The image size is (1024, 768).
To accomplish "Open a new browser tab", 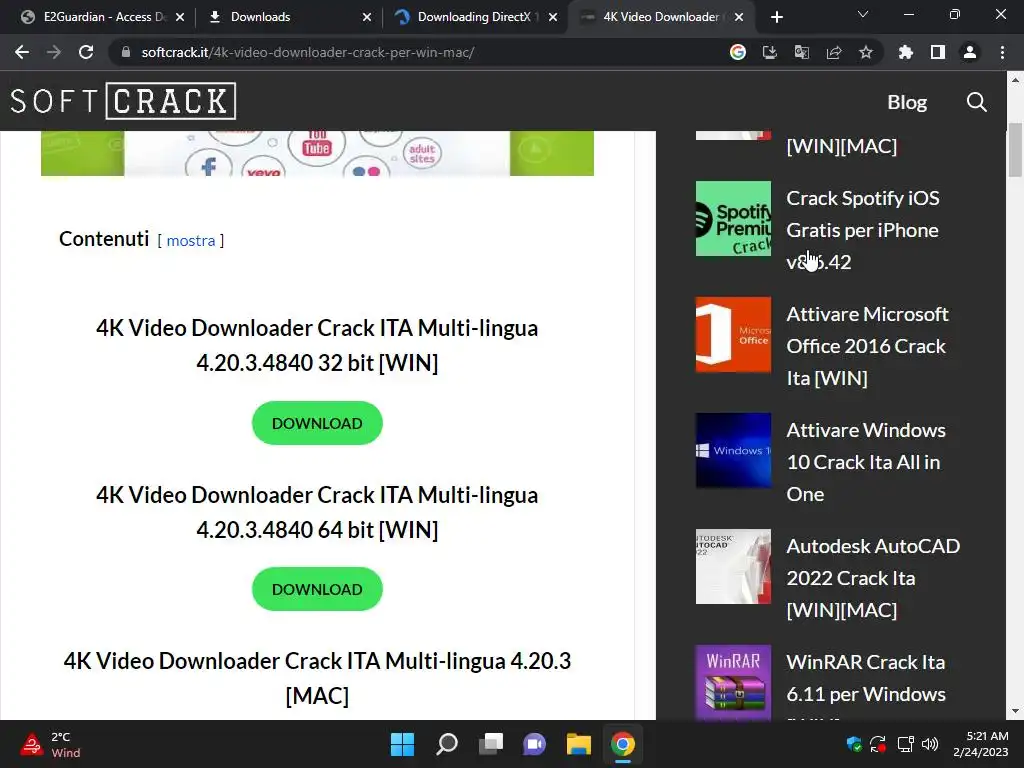I will click(776, 17).
